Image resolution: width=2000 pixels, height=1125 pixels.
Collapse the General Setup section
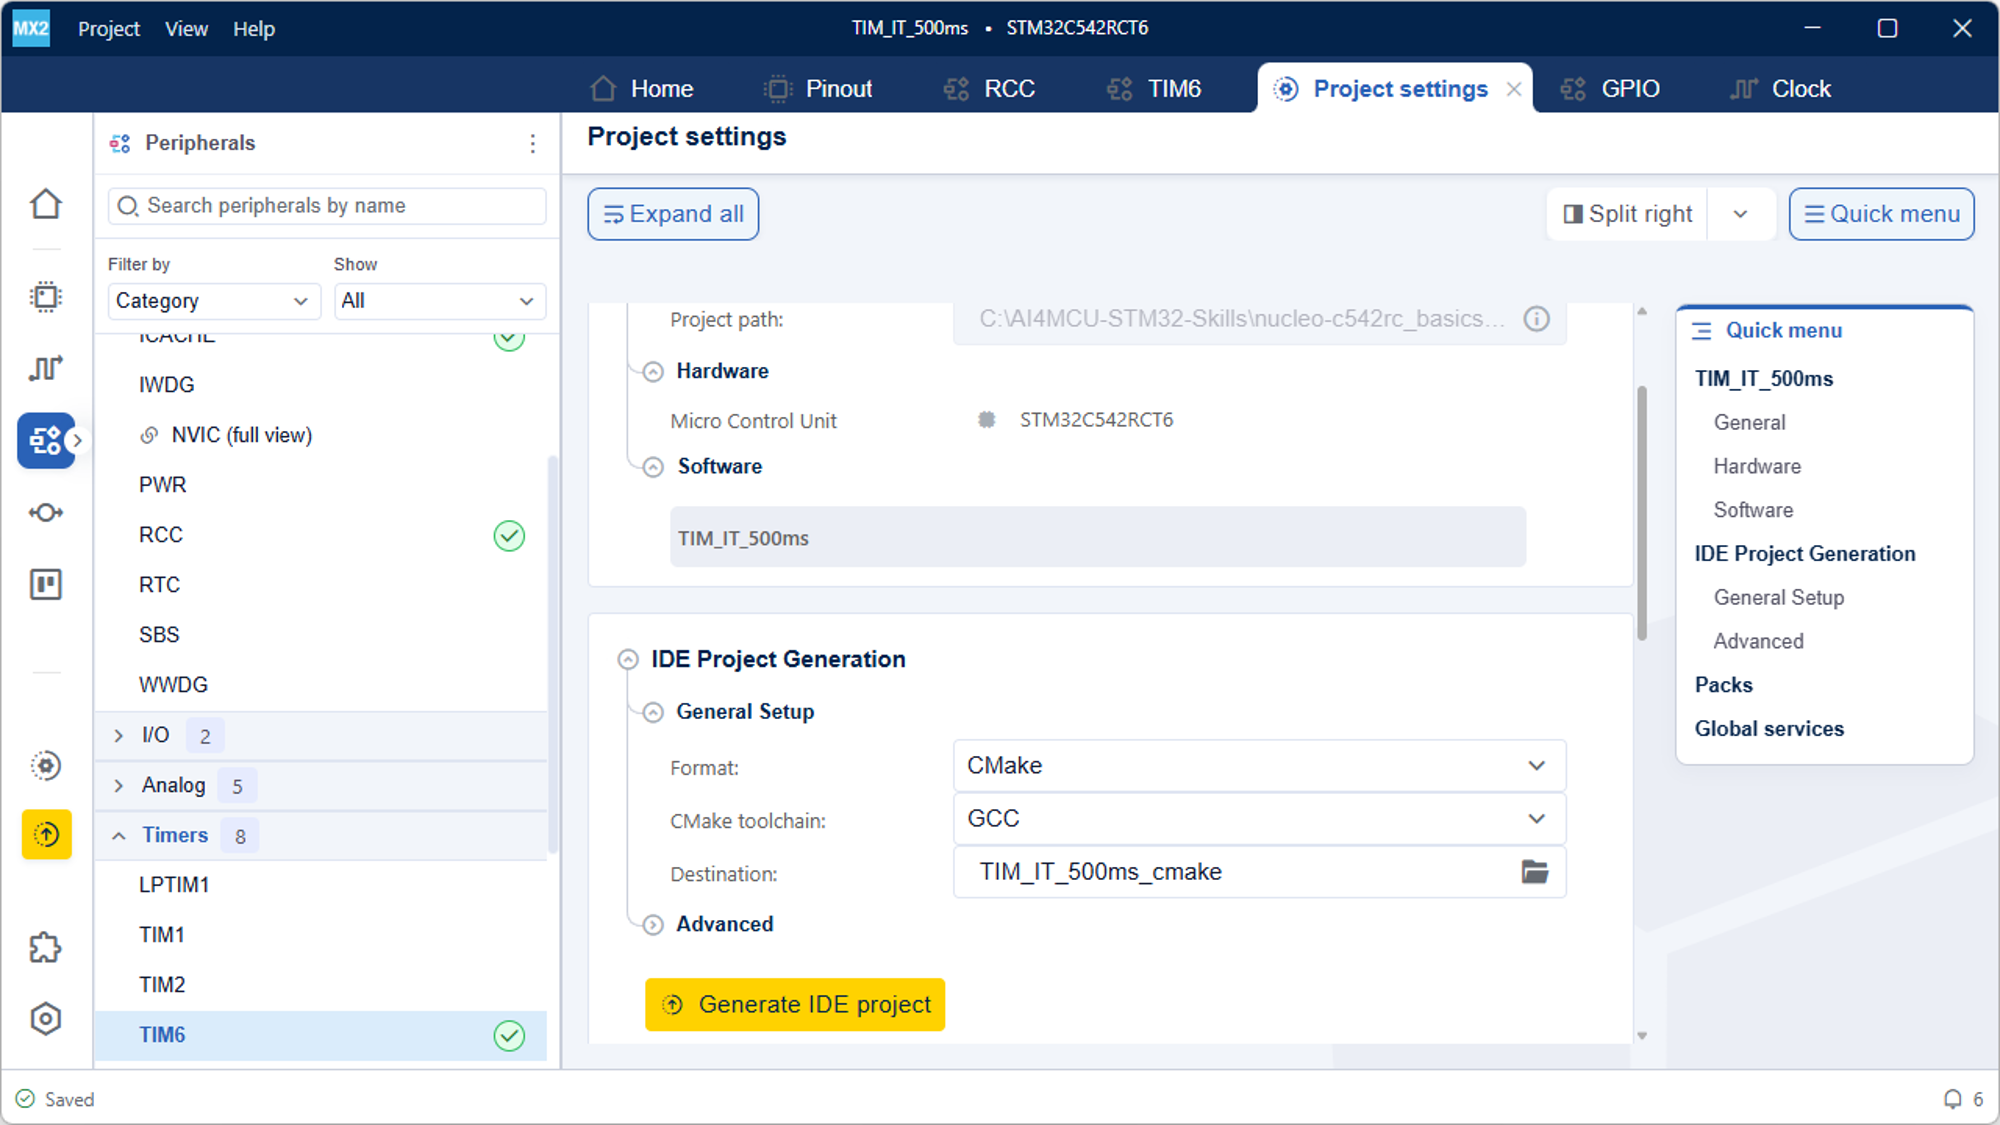click(x=653, y=712)
